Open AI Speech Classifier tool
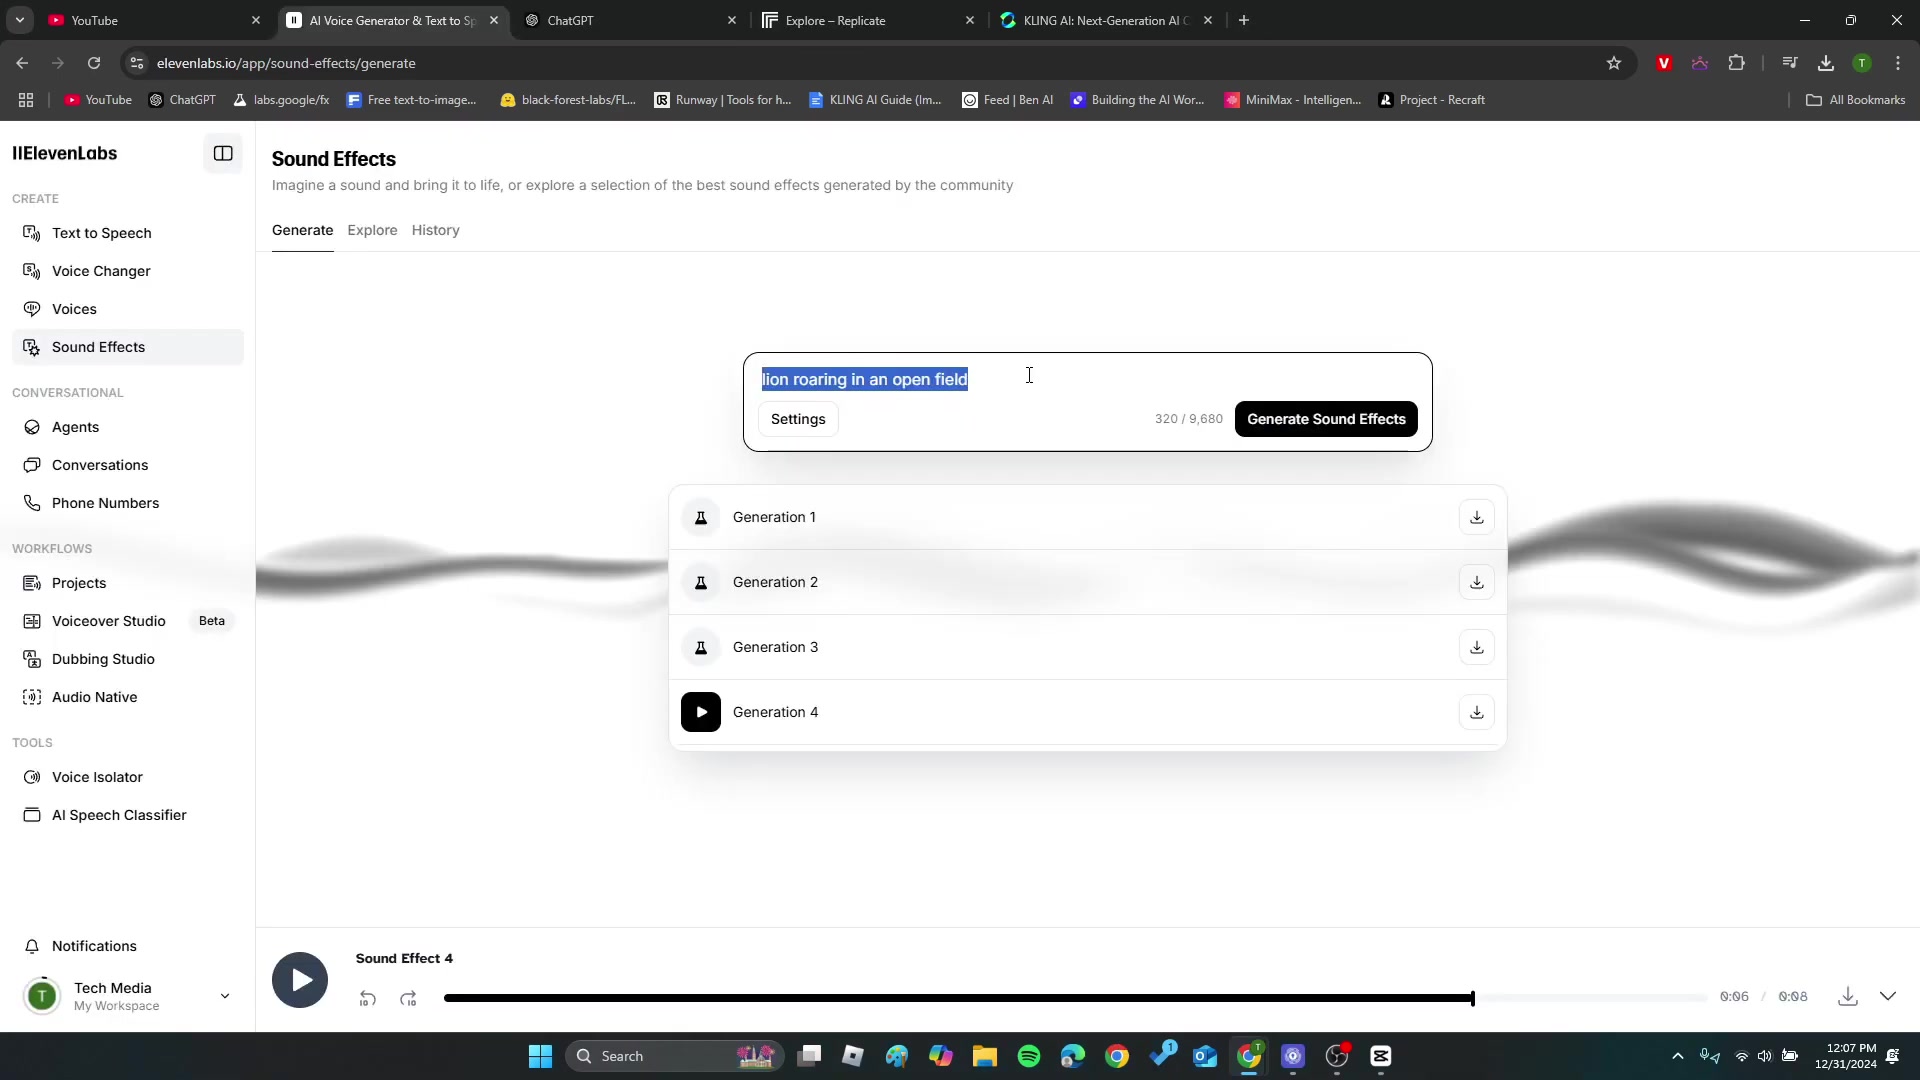 128,815
